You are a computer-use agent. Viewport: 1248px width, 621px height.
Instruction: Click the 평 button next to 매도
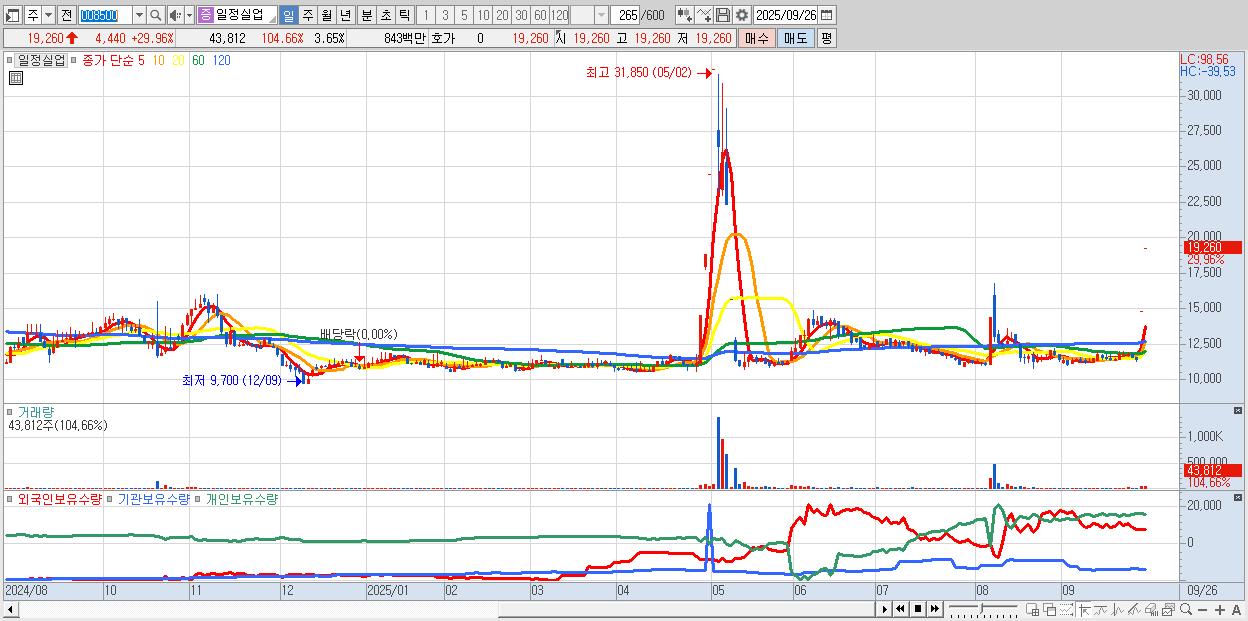826,38
